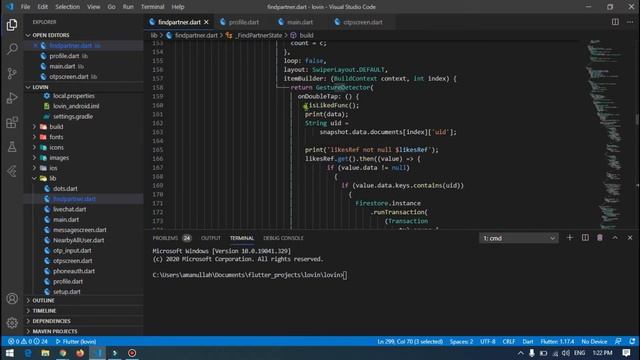
Task: Open the Source Control view
Action: pyautogui.click(x=12, y=73)
